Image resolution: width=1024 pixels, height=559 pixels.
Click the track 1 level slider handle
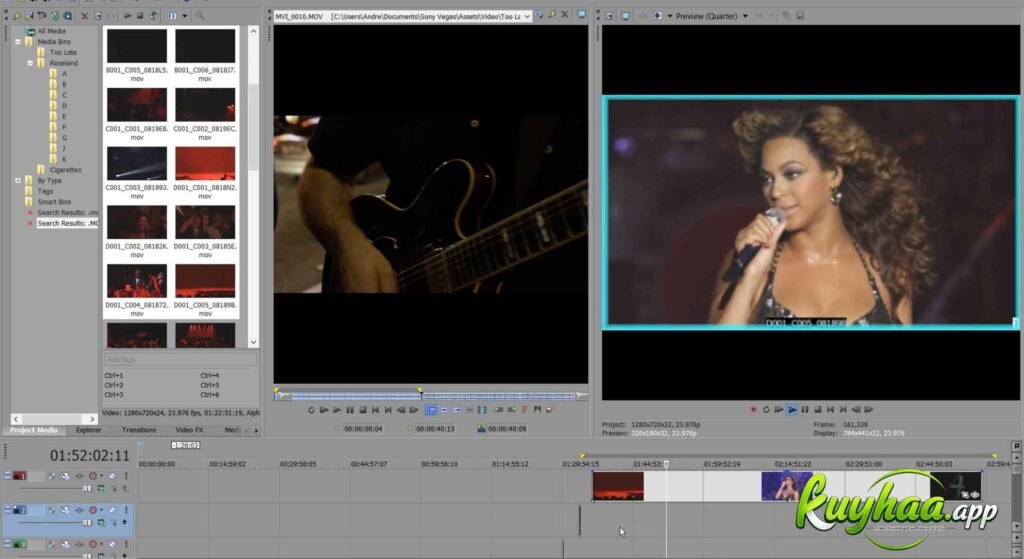point(86,488)
